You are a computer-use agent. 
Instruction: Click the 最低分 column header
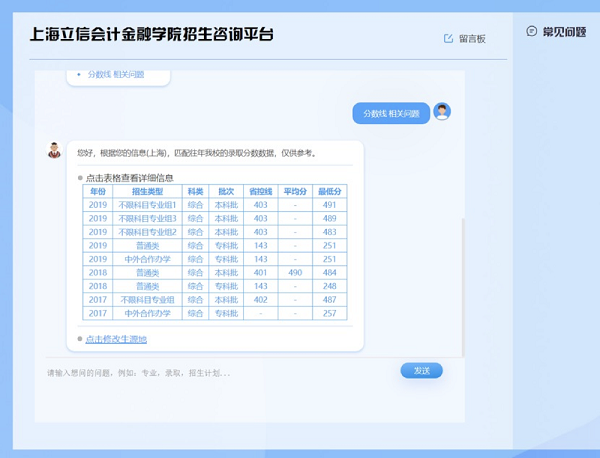point(329,191)
